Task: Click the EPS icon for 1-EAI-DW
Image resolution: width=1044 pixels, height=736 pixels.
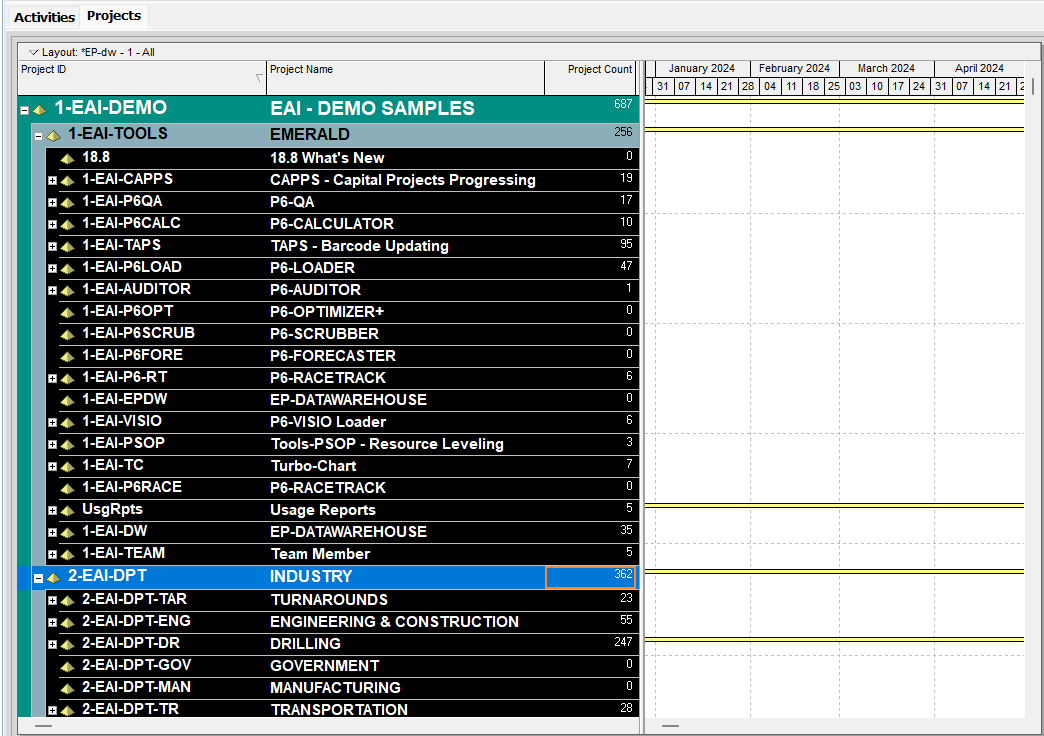Action: click(x=67, y=533)
